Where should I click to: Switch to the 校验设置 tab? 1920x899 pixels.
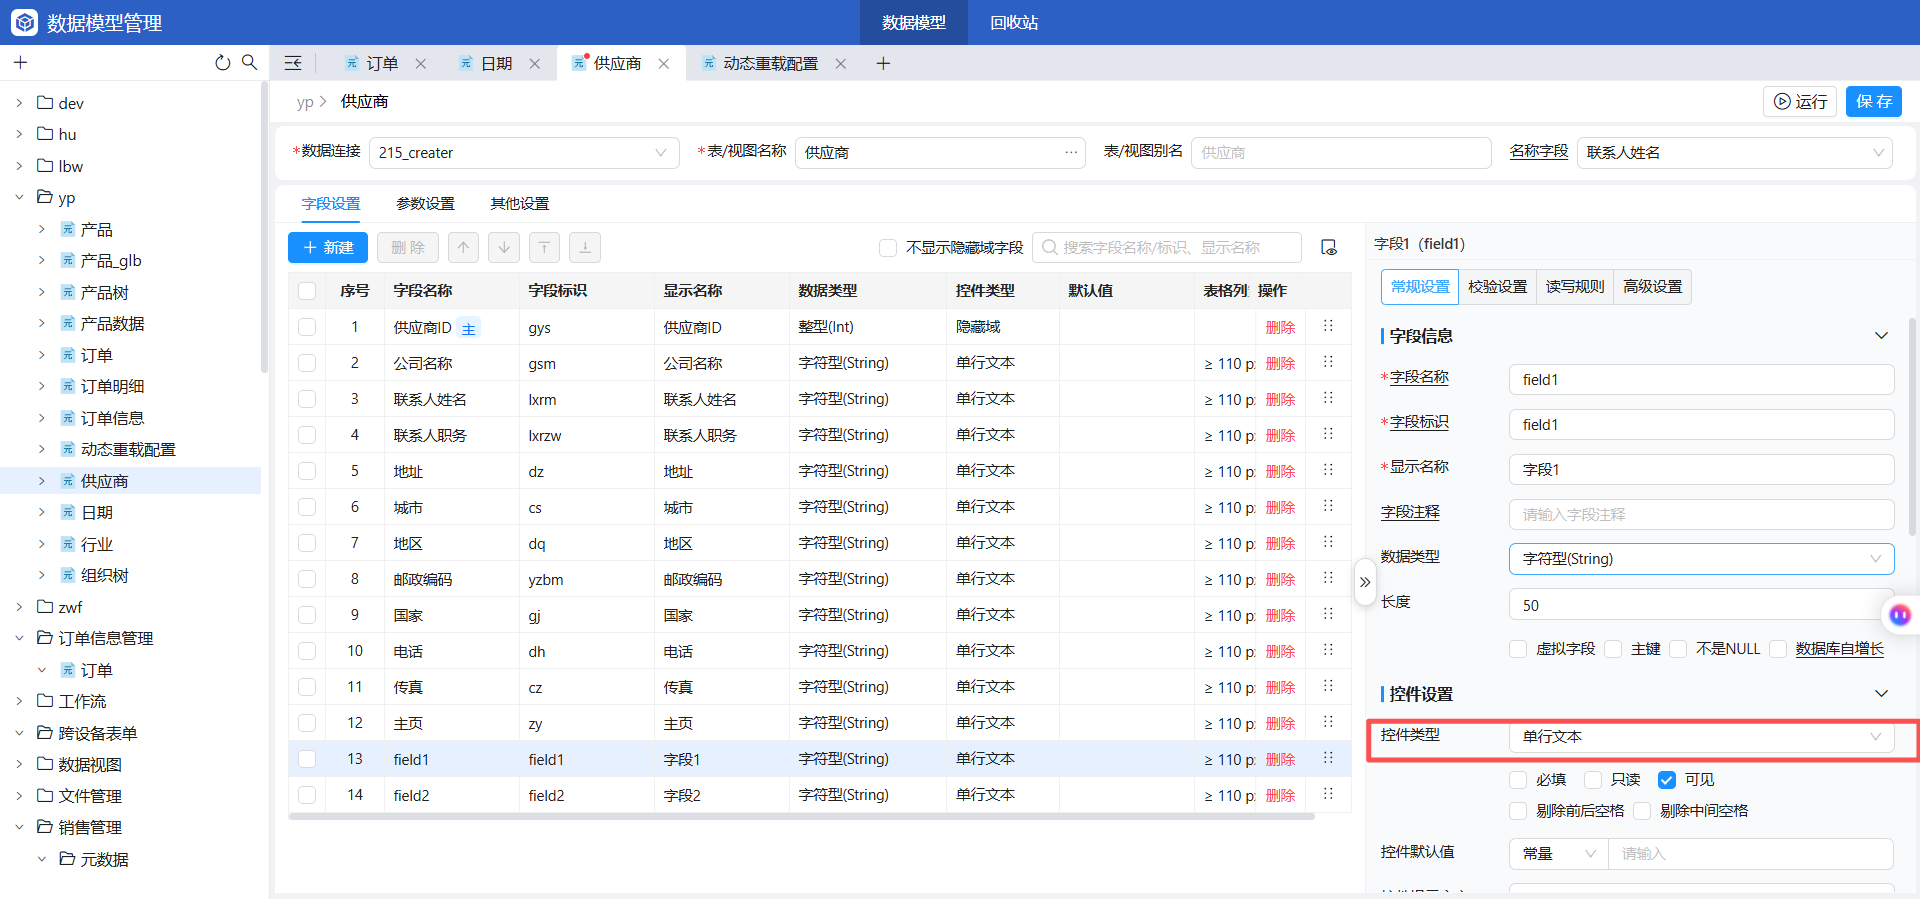point(1497,287)
